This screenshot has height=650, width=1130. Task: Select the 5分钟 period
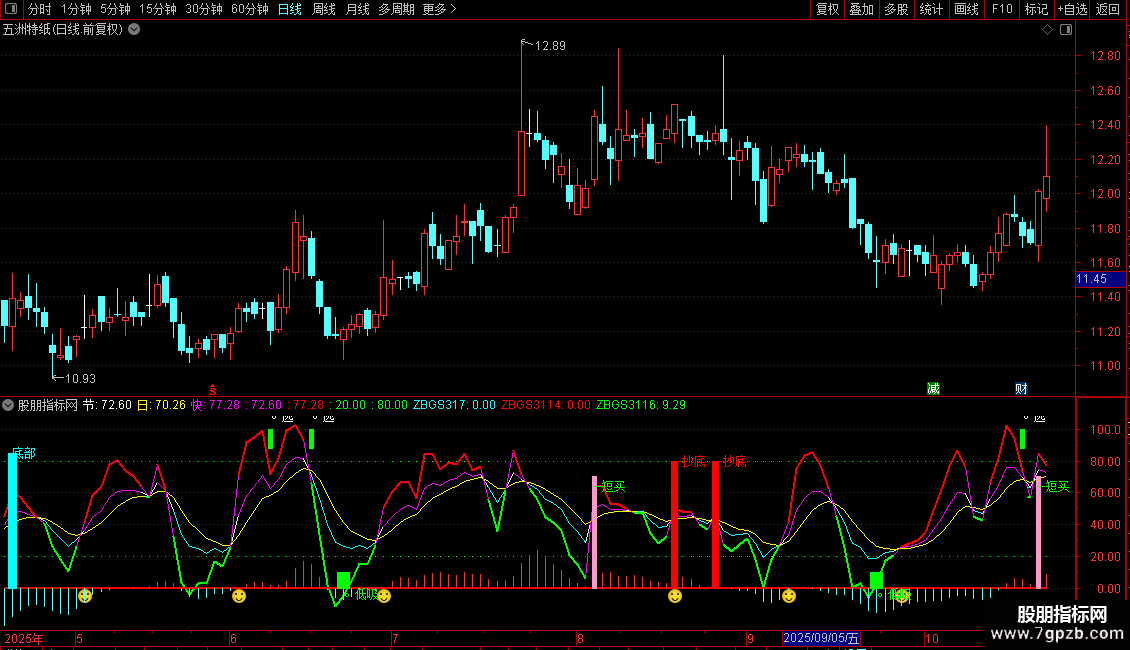point(115,9)
